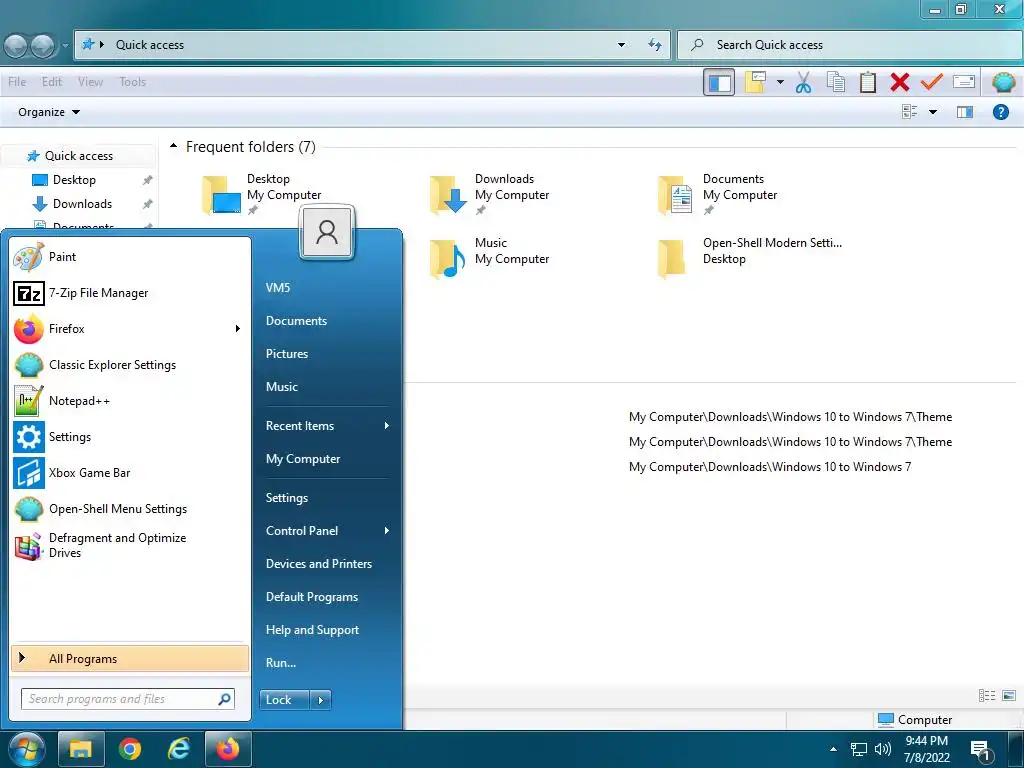Open address bar history dropdown
1024x768 pixels.
pos(621,45)
